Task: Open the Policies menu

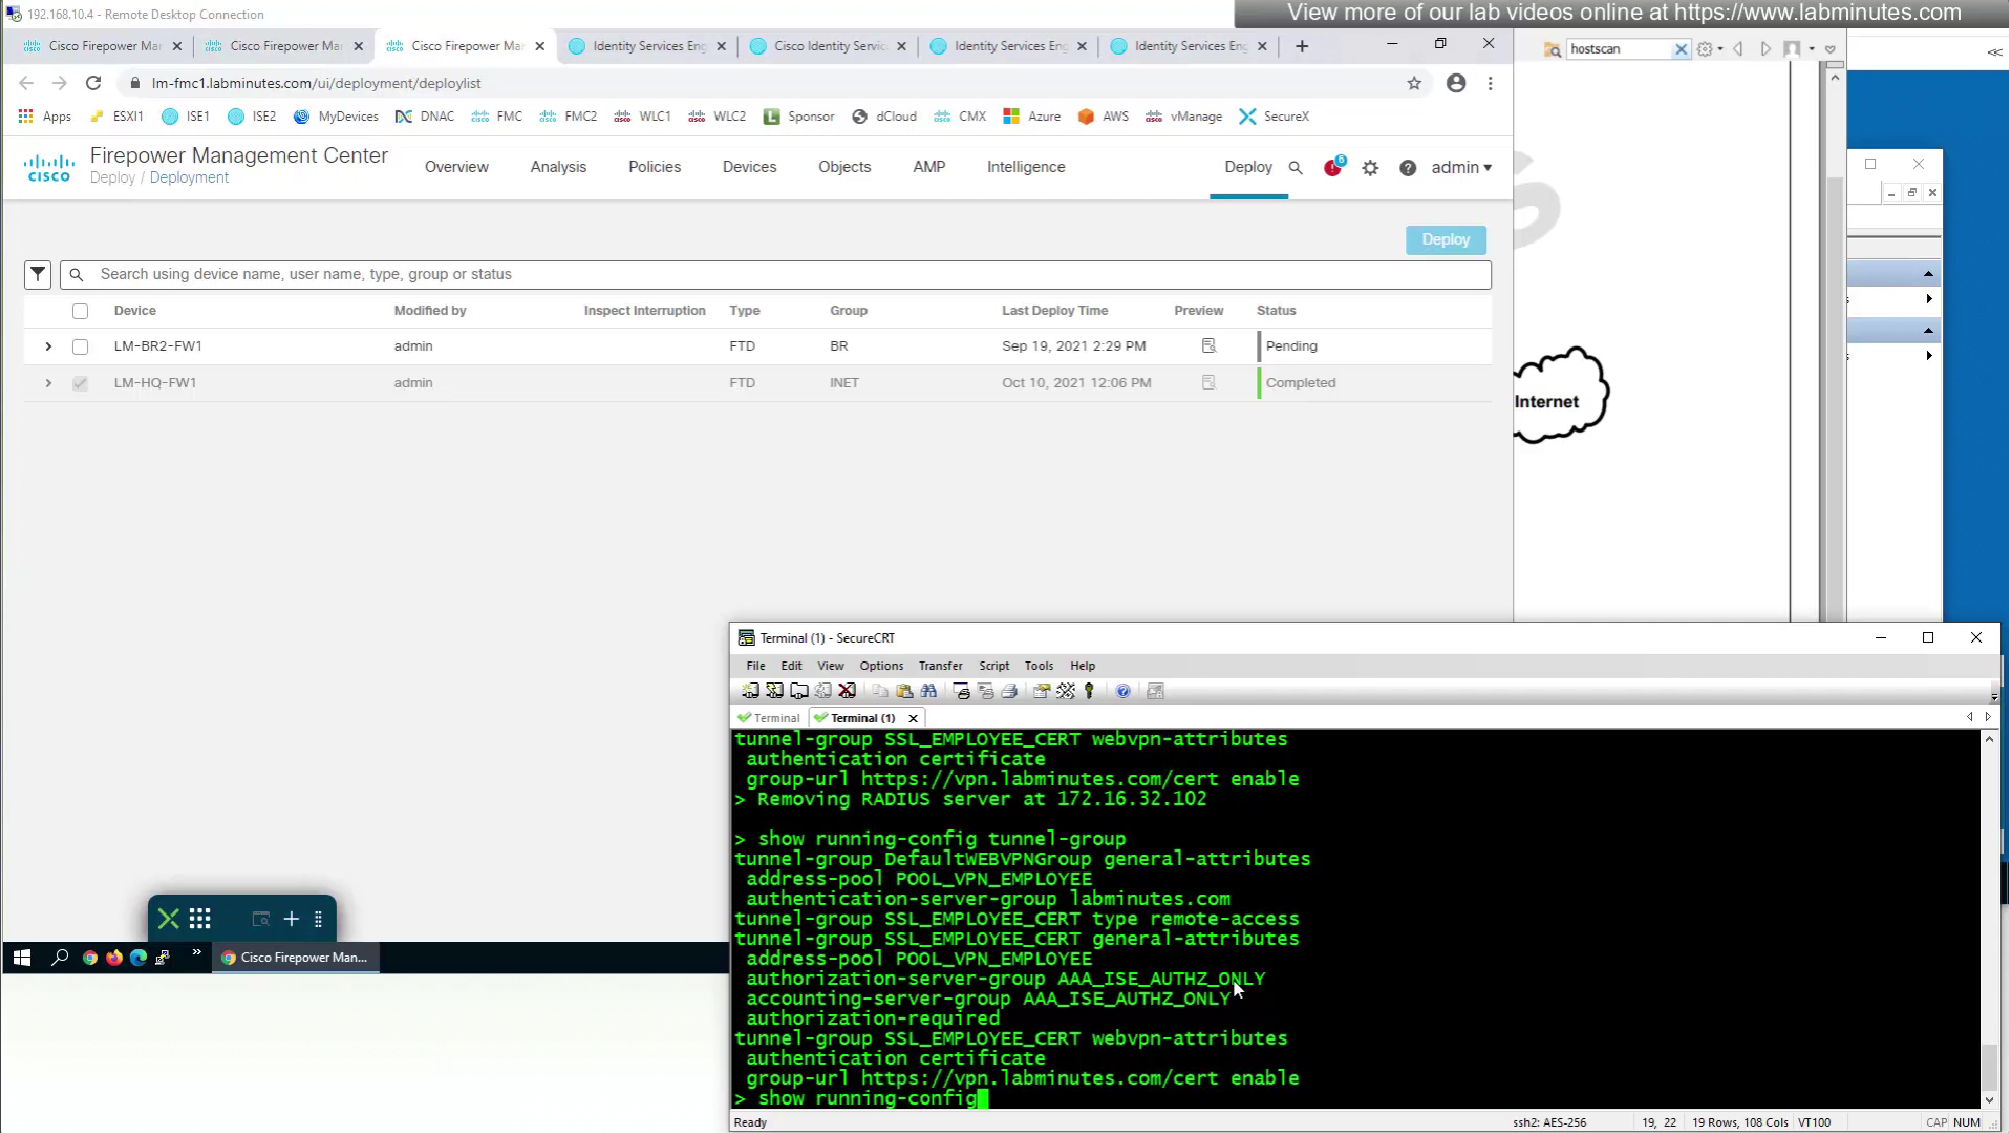Action: pyautogui.click(x=654, y=167)
